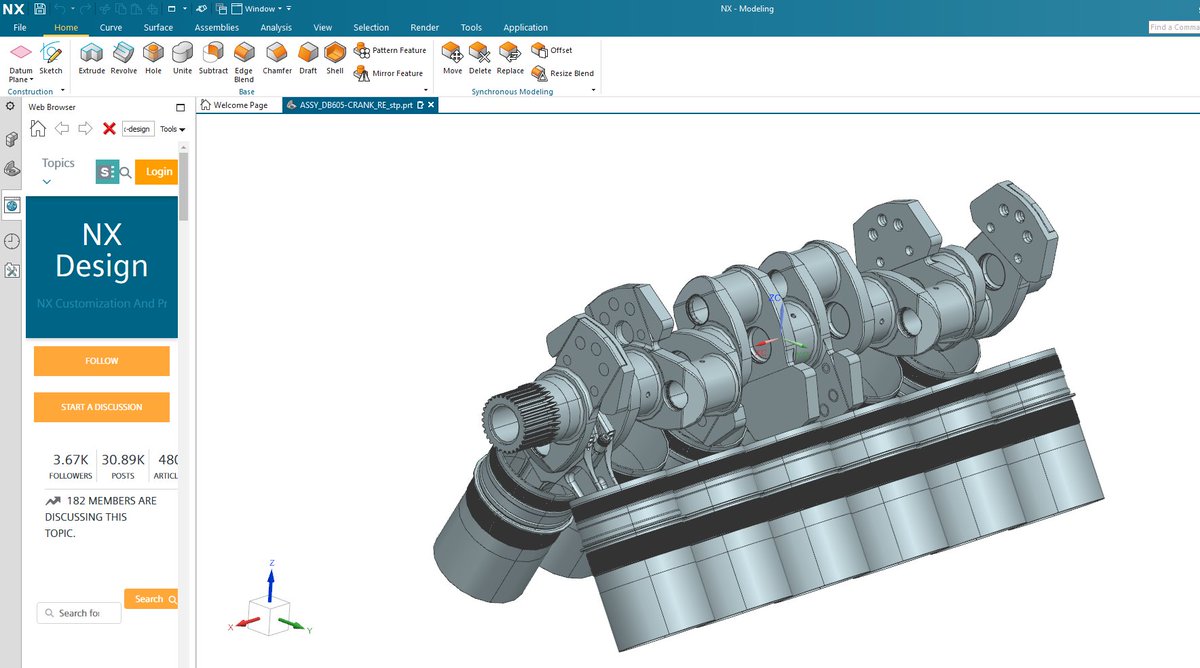Expand the Construction group options
The image size is (1200, 668).
click(x=62, y=91)
